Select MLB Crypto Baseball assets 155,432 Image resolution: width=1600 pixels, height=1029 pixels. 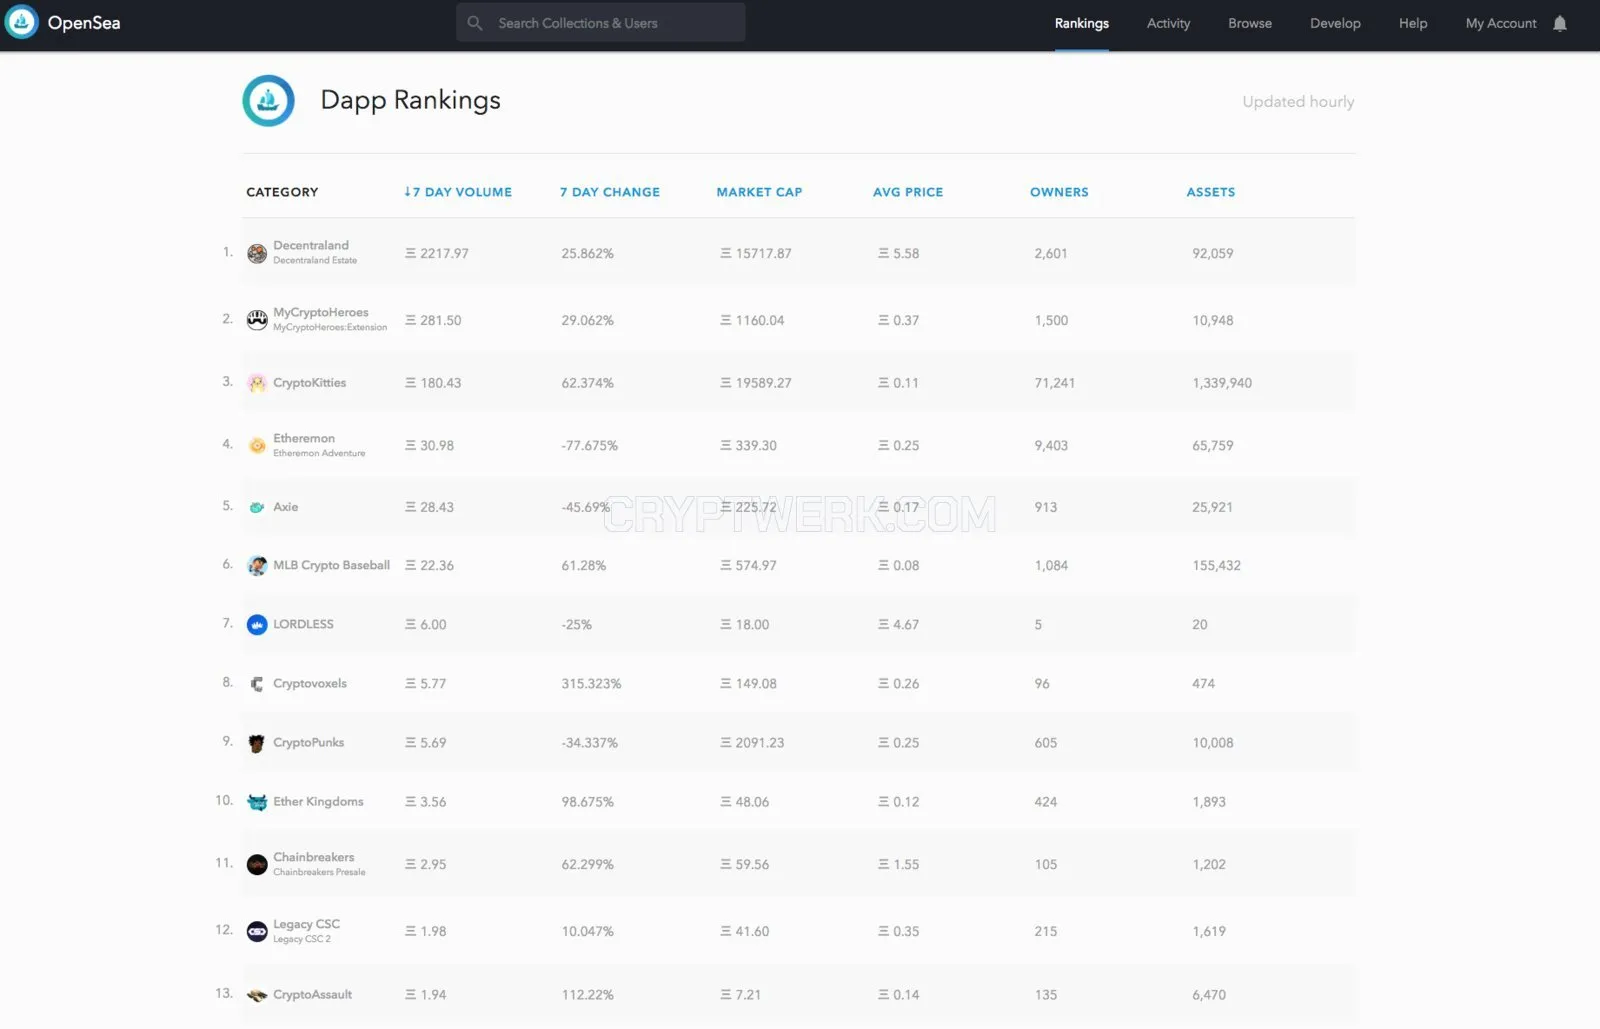[x=1216, y=566]
